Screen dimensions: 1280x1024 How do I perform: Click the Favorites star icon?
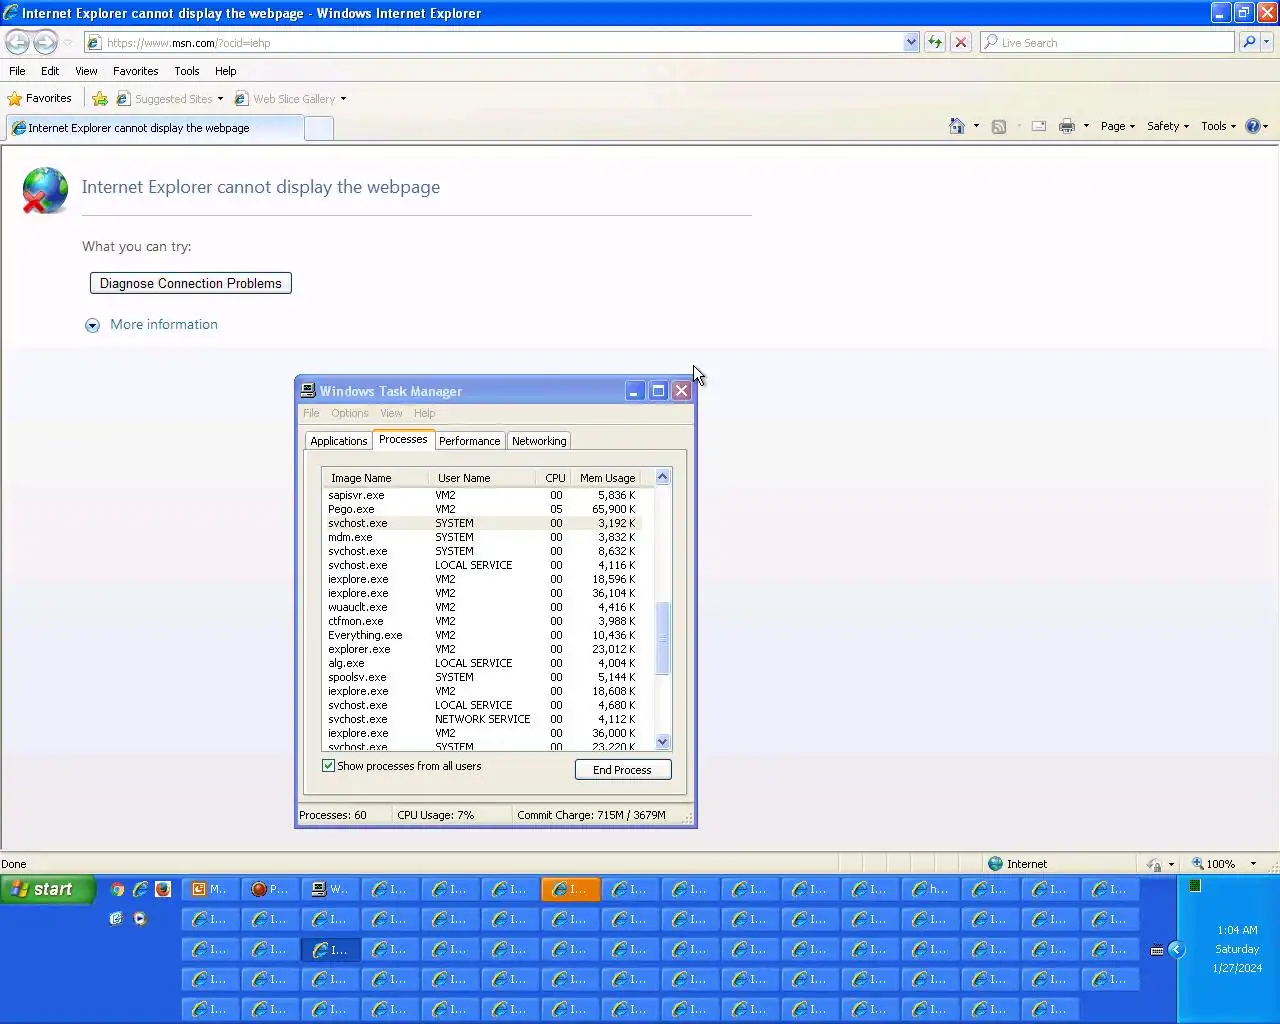coord(15,99)
